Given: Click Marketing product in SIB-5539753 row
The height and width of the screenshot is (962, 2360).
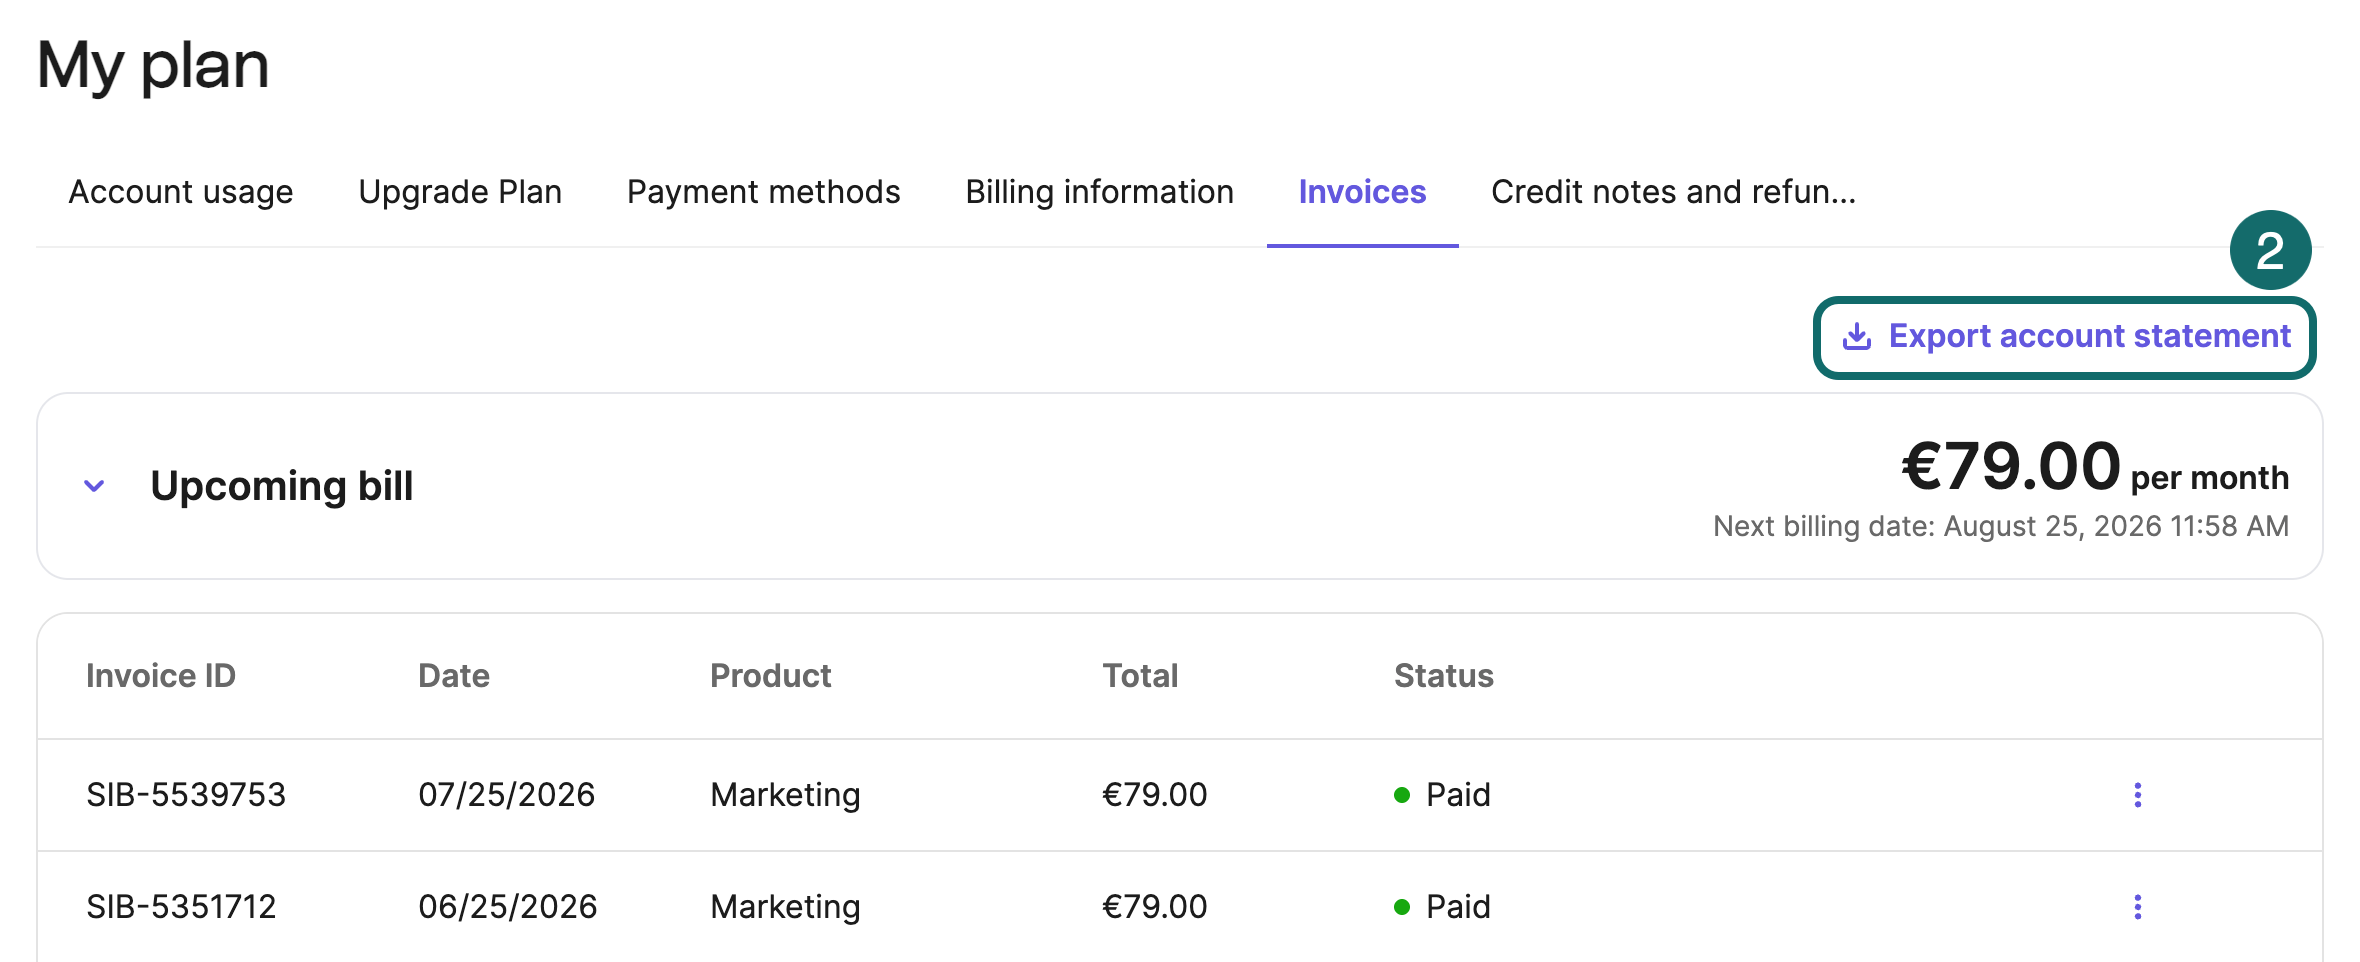Looking at the screenshot, I should pyautogui.click(x=785, y=795).
